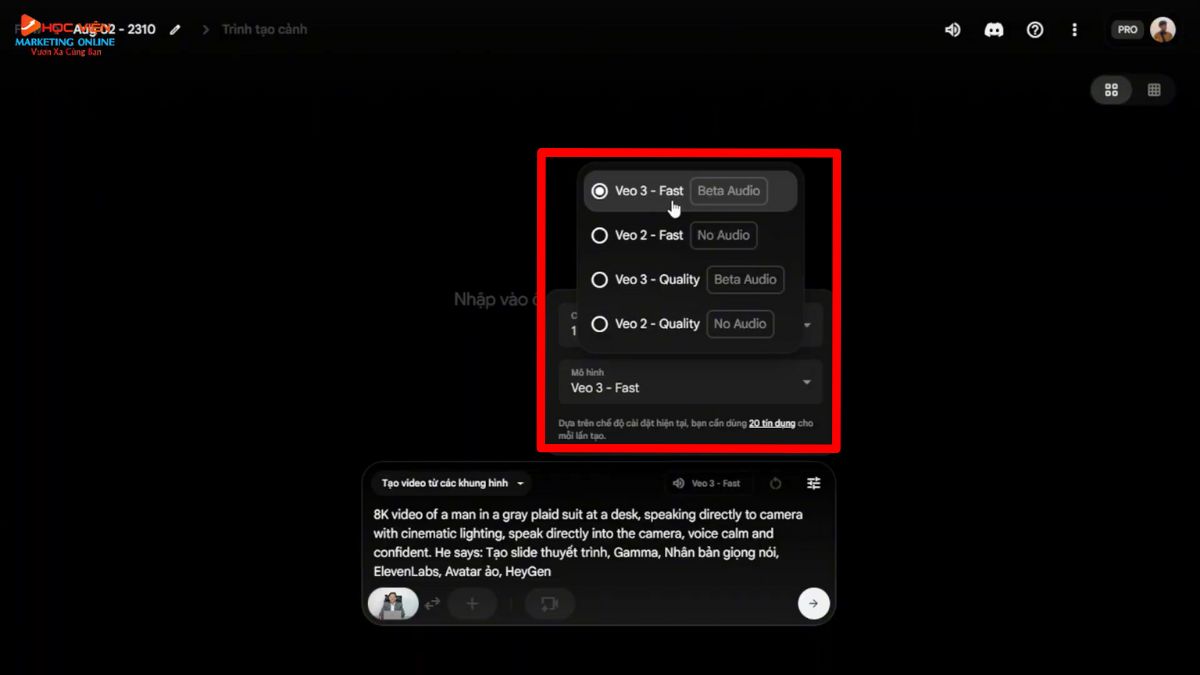
Task: Click inside the prompt text box
Action: click(x=597, y=543)
